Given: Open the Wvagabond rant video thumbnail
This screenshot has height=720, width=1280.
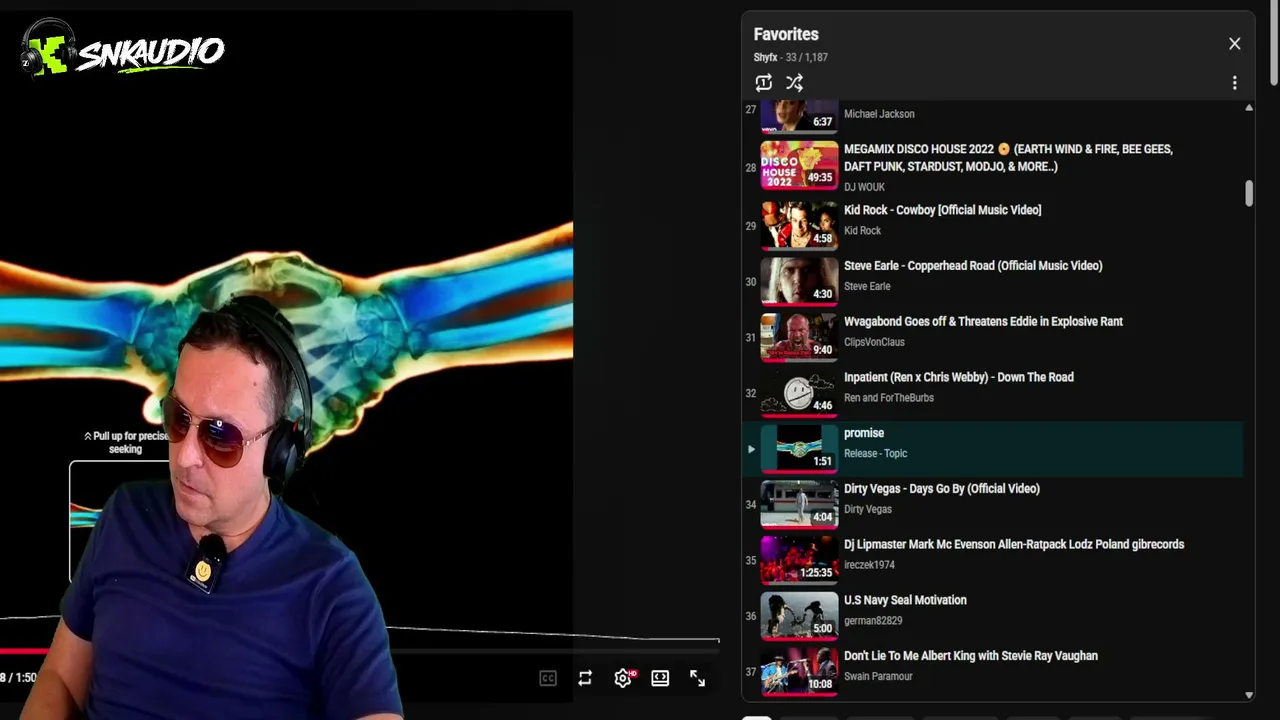Looking at the screenshot, I should pos(799,337).
